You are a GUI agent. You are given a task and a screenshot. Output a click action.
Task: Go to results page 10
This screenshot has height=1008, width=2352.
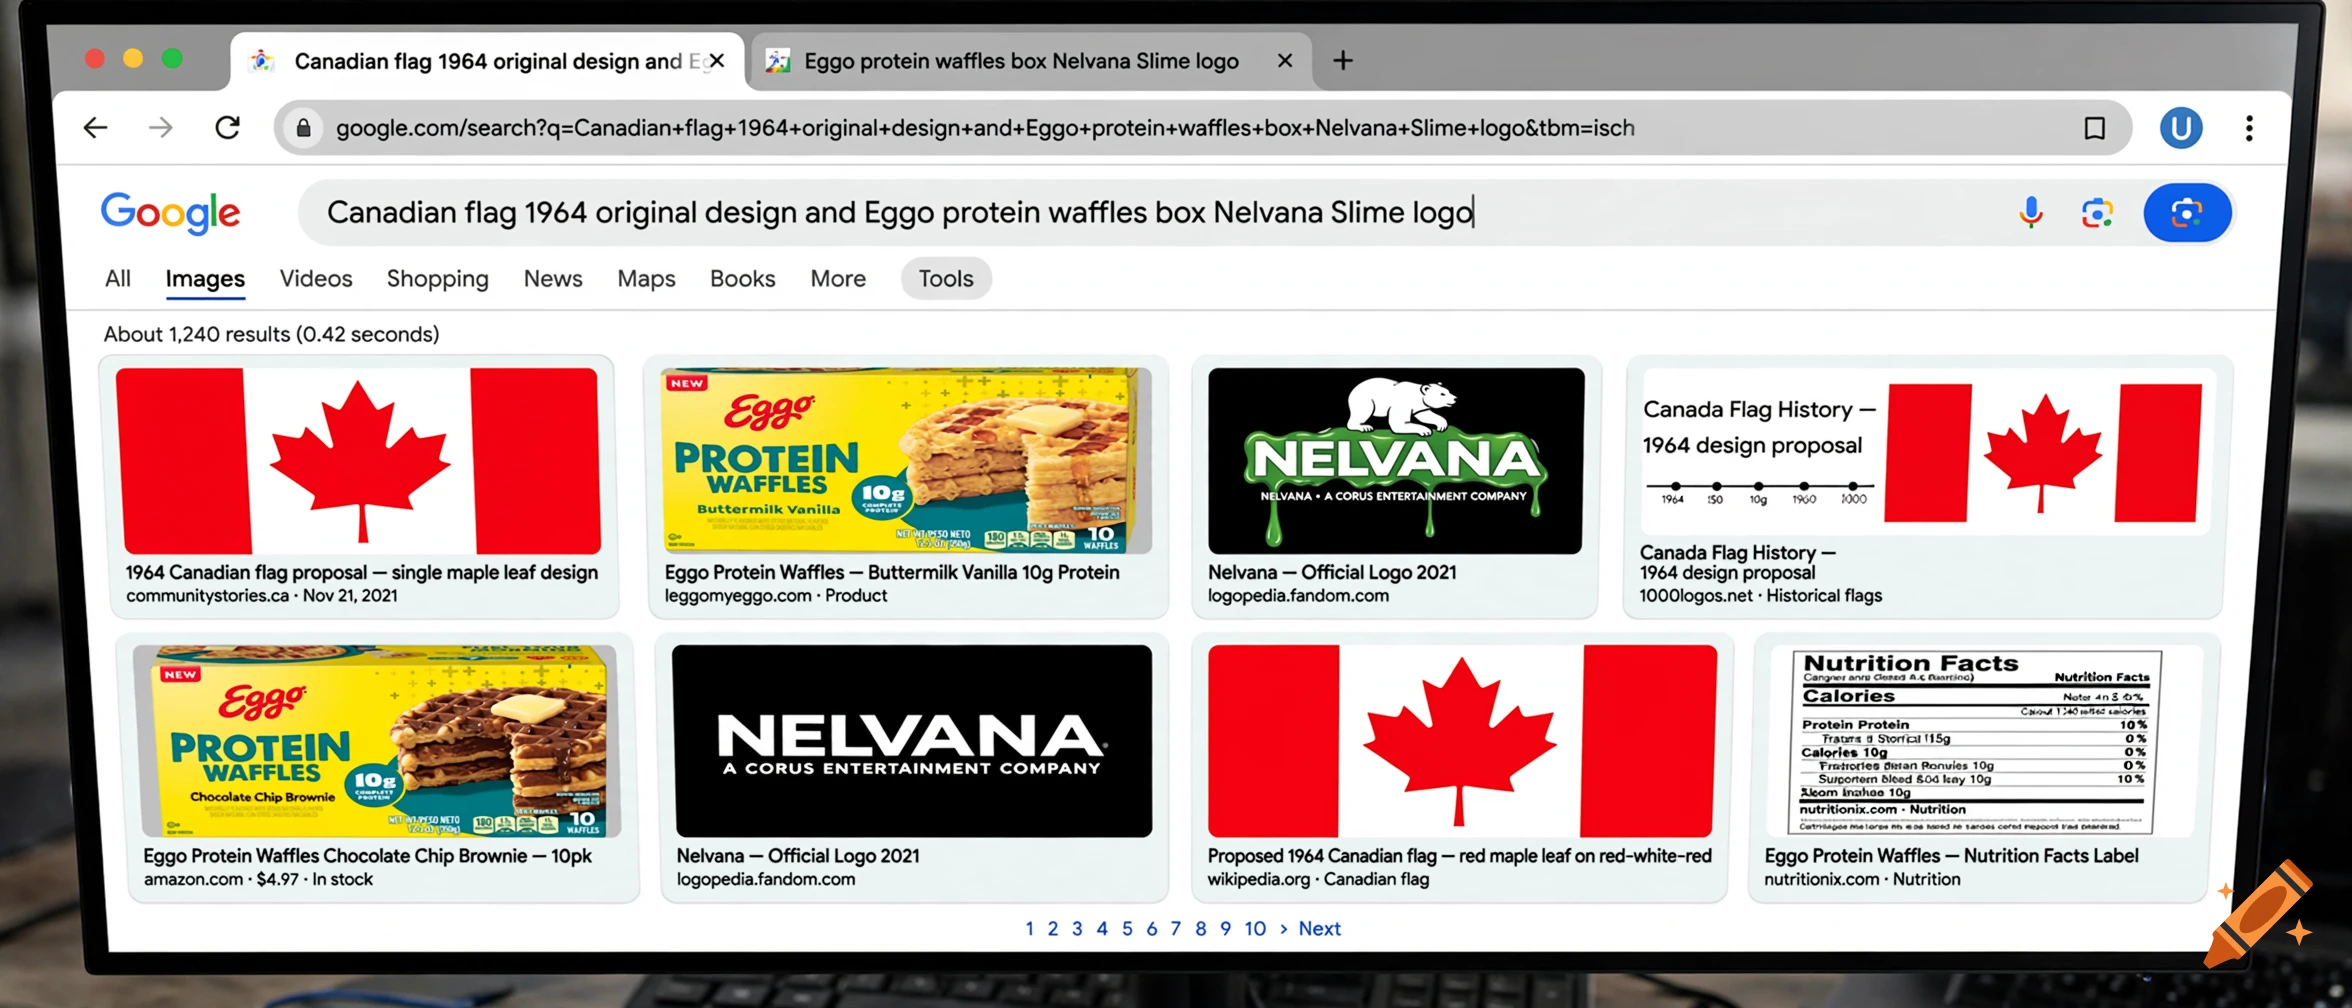tap(1255, 929)
